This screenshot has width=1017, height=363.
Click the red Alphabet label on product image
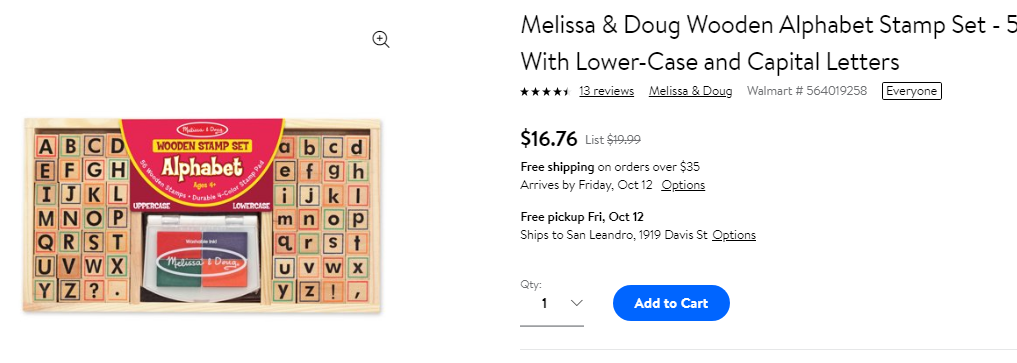tap(202, 165)
